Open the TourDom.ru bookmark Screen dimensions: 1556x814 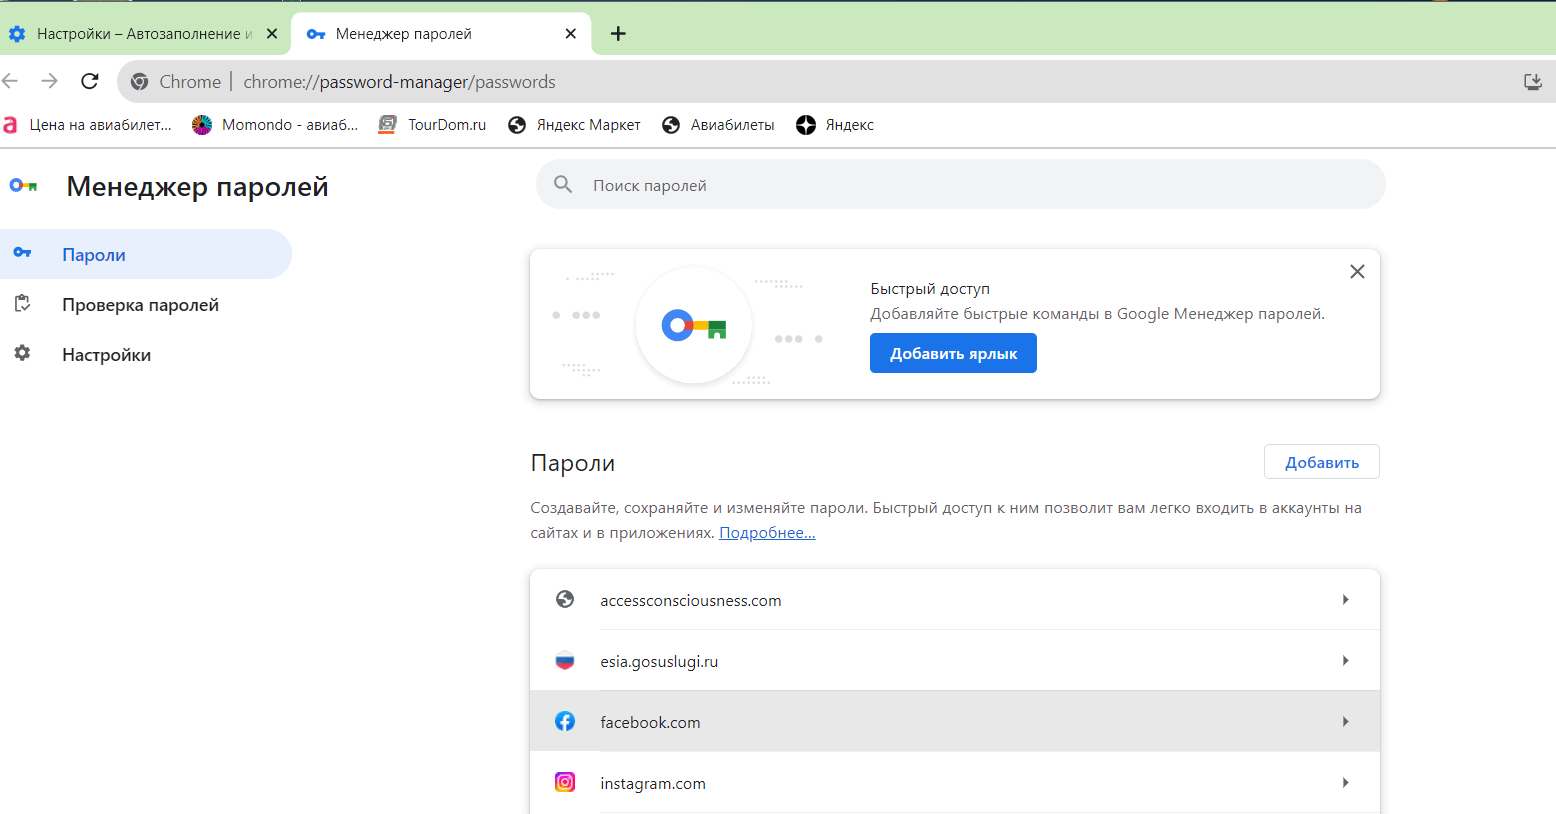(x=432, y=125)
